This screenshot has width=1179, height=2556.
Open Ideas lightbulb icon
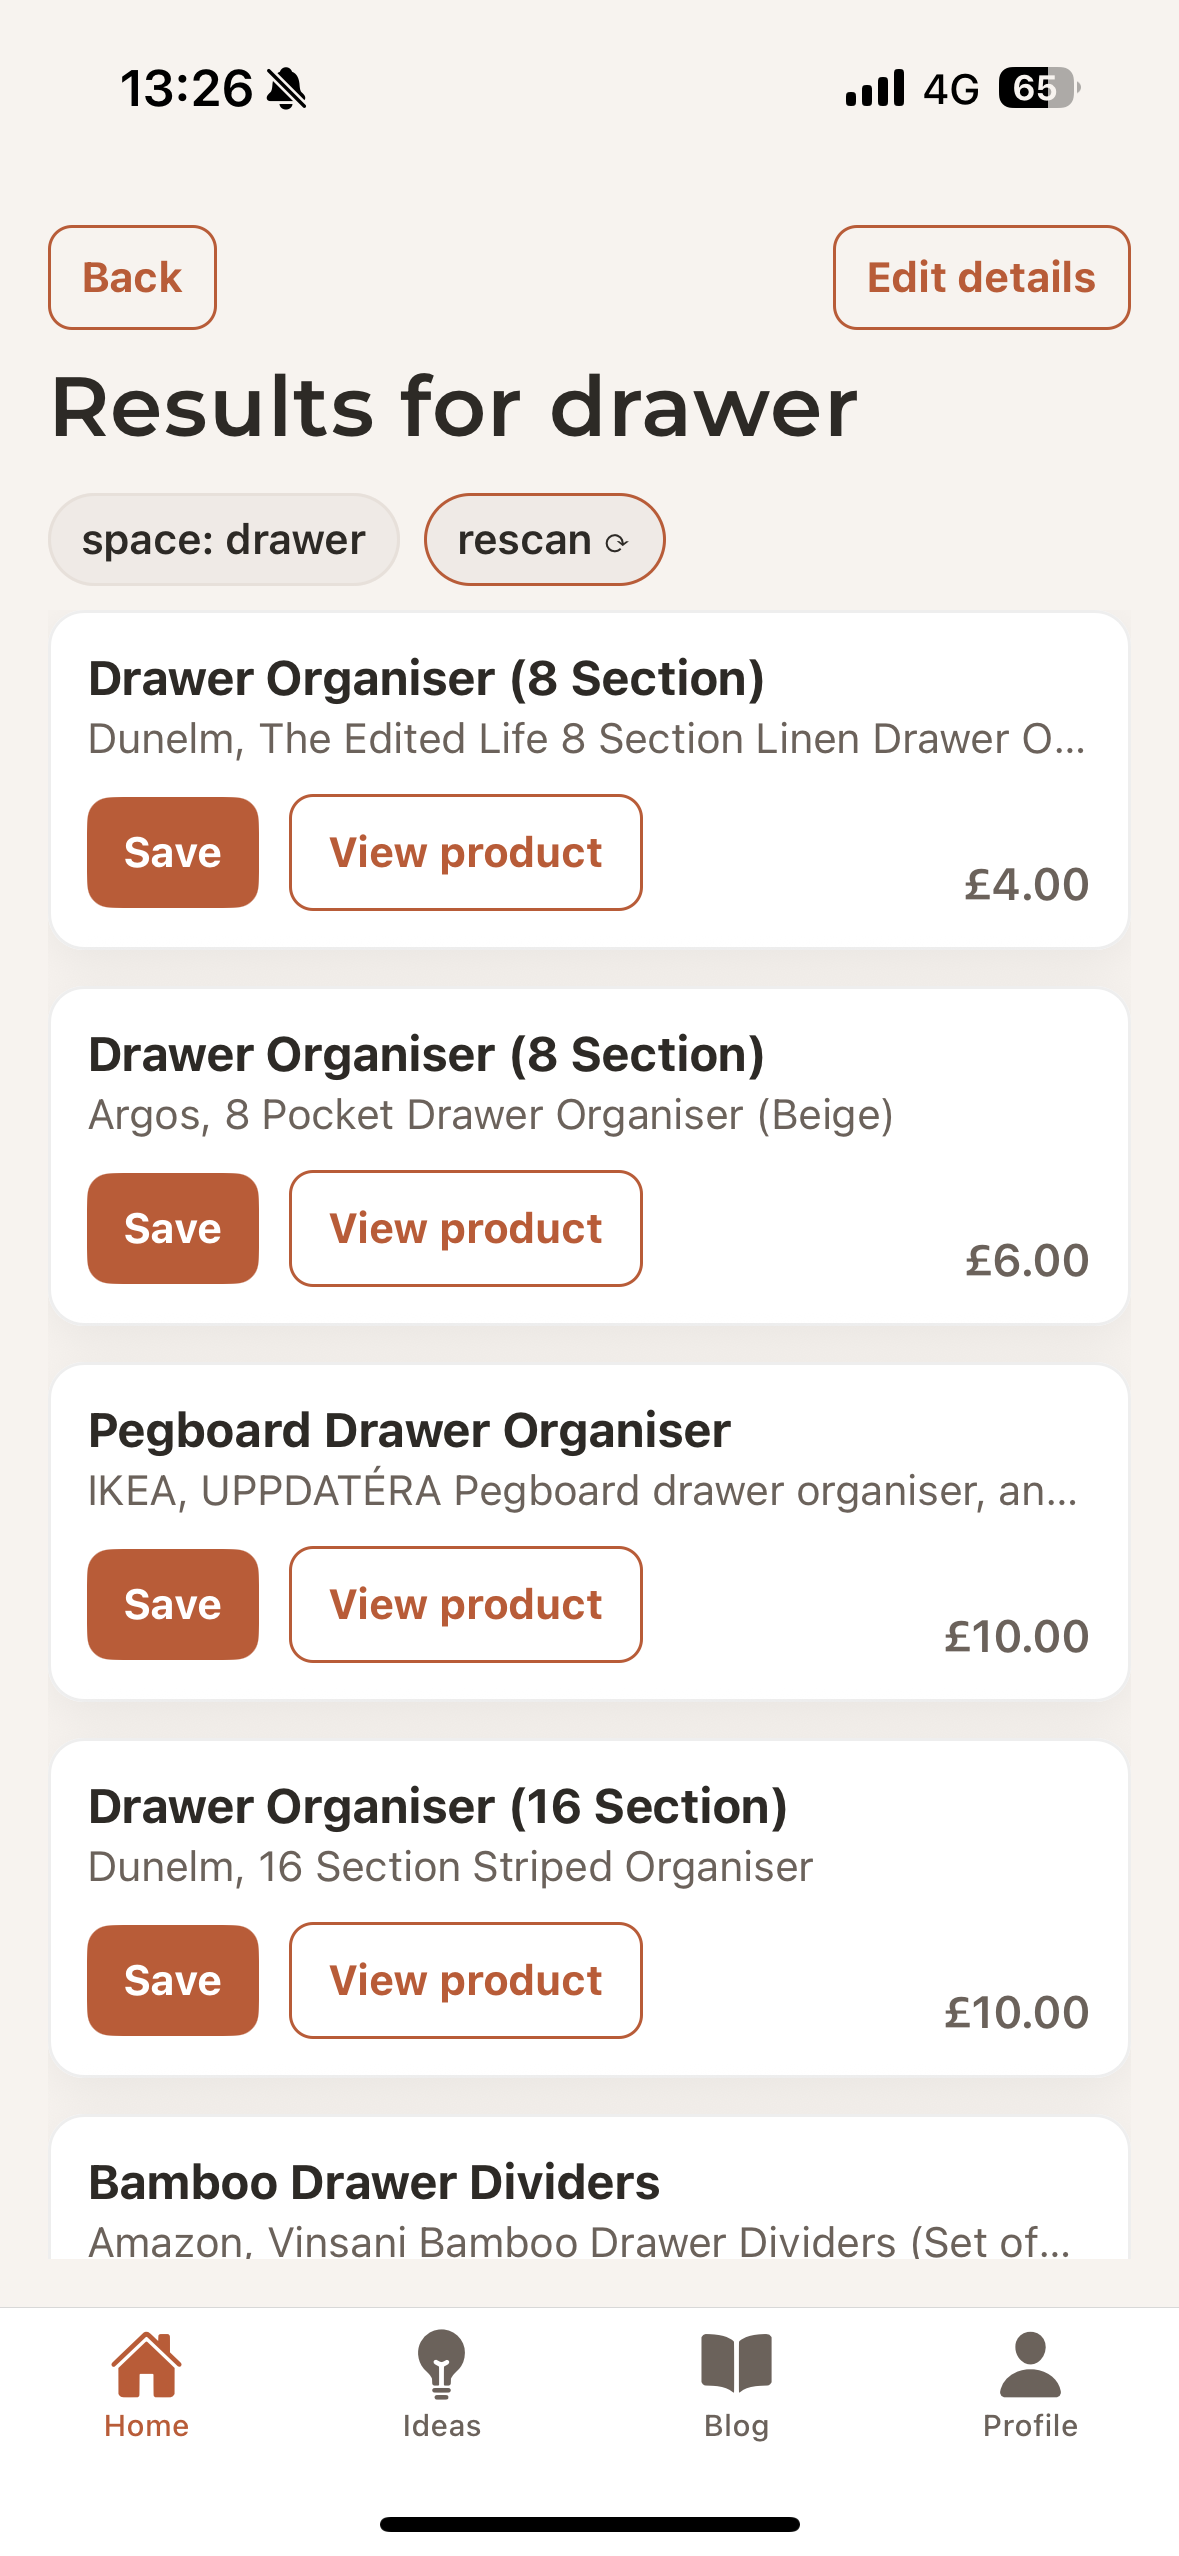coord(441,2364)
